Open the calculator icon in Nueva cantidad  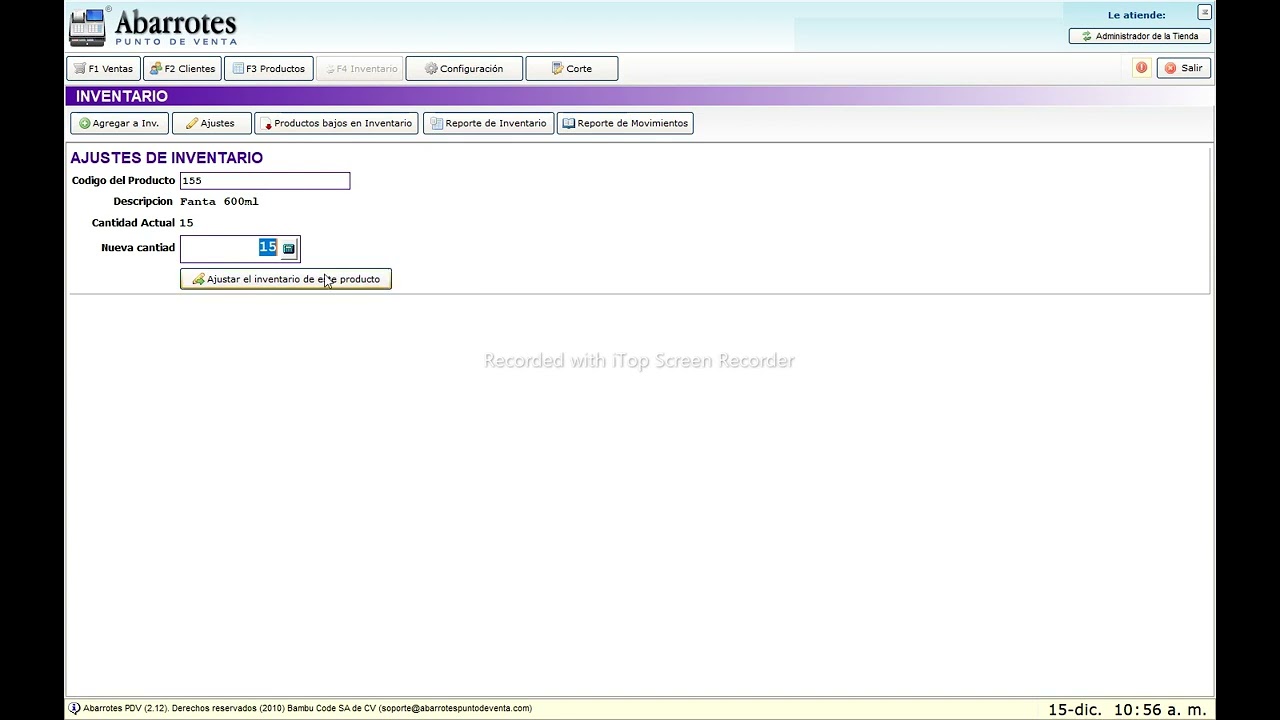coord(289,248)
